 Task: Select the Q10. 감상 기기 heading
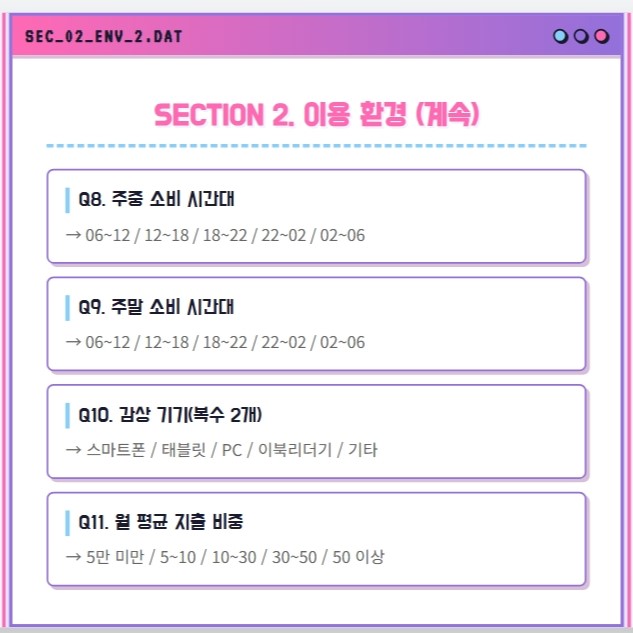point(170,415)
